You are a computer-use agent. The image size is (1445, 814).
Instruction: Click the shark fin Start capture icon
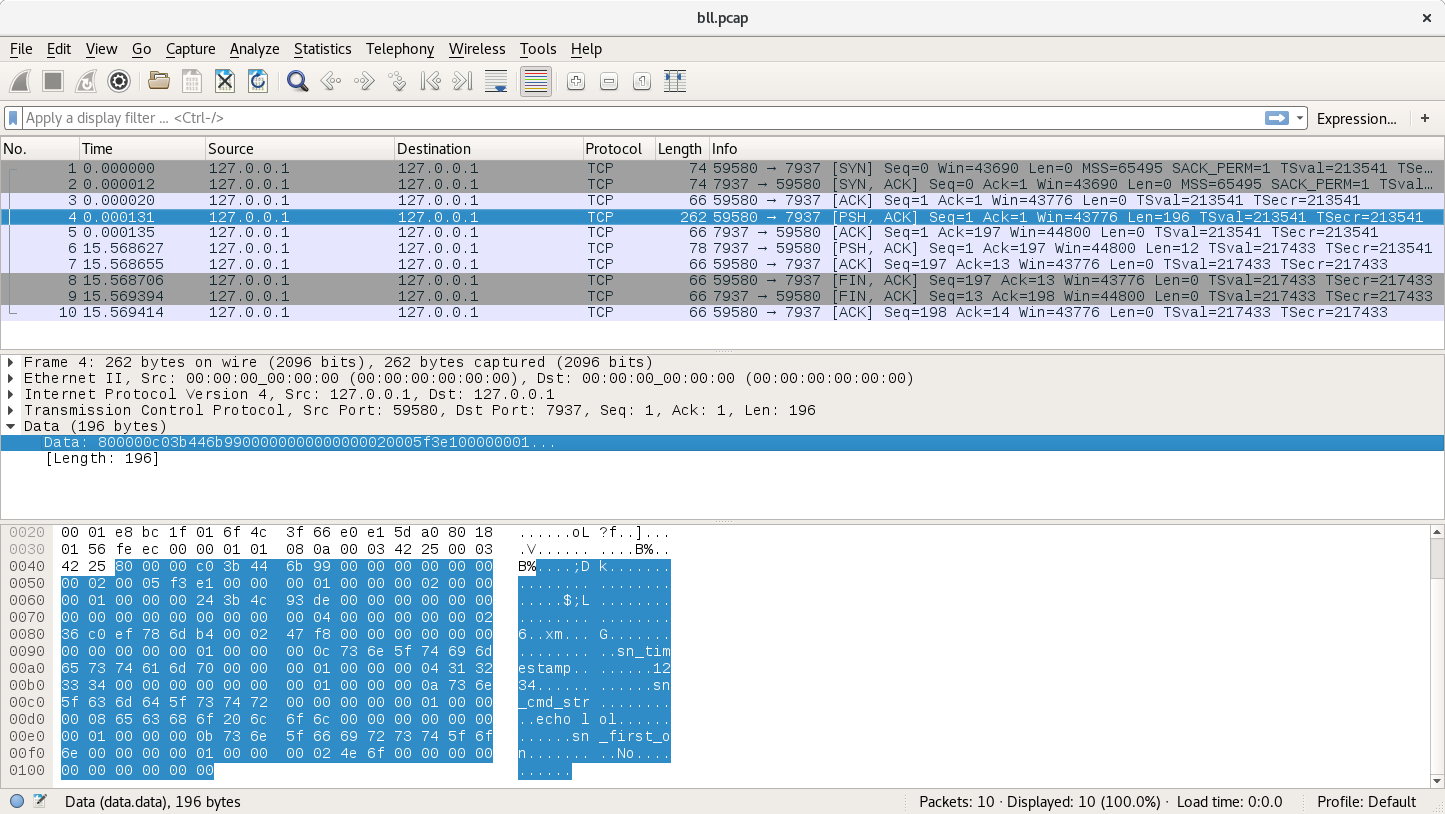click(21, 82)
